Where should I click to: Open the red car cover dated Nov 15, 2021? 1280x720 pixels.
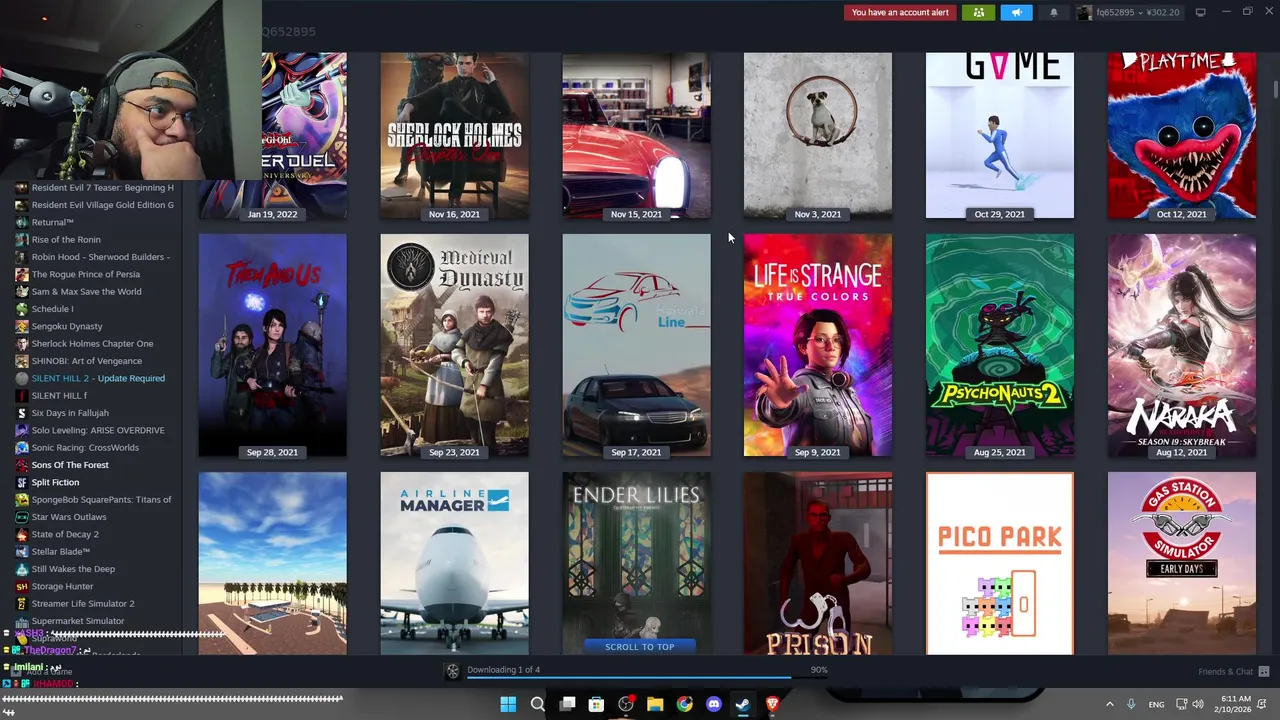point(636,135)
